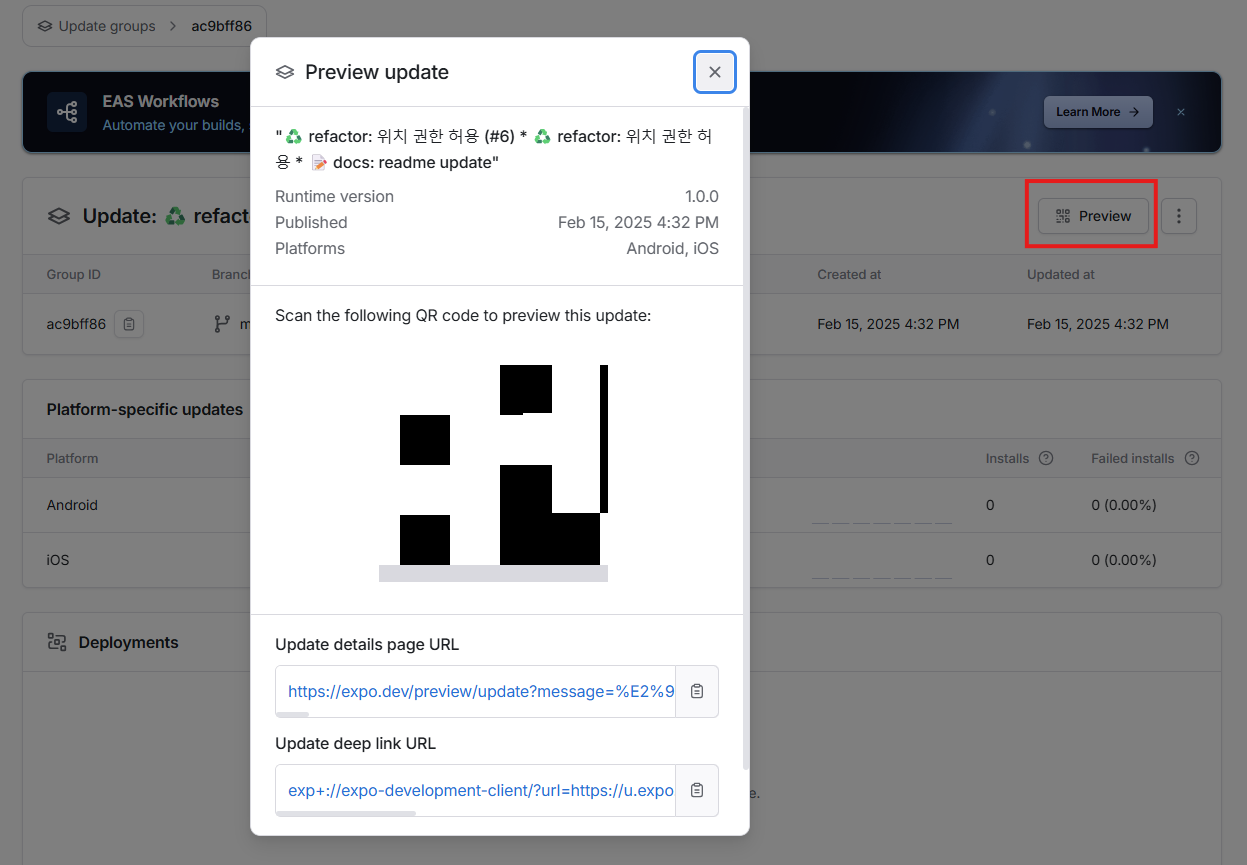Click the Preview button with QR icon
Image resolution: width=1247 pixels, height=865 pixels.
click(x=1093, y=216)
